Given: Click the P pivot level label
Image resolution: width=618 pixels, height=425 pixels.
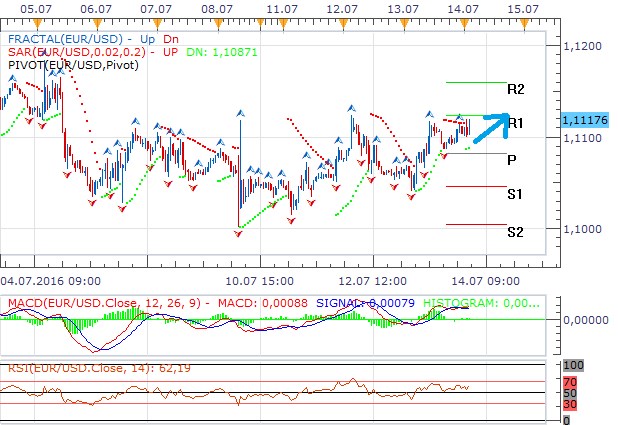Looking at the screenshot, I should (511, 159).
